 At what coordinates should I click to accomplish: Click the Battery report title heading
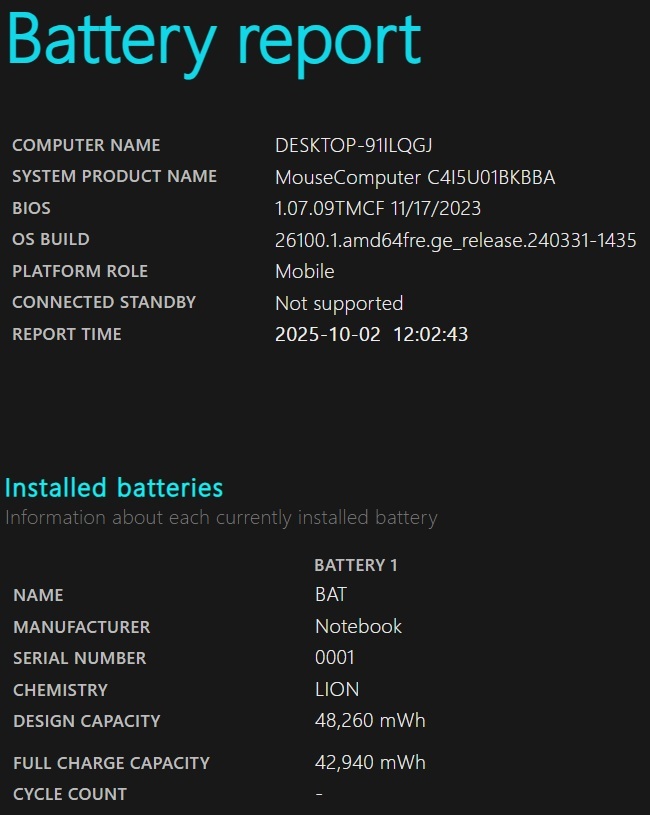point(213,42)
